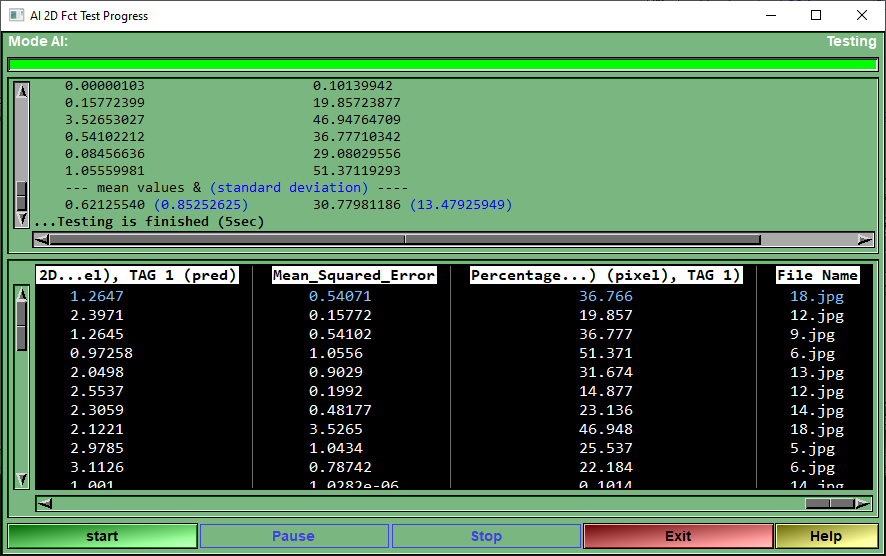Click right arrow of log horizontal scrollbar
Image resolution: width=886 pixels, height=556 pixels.
click(865, 240)
